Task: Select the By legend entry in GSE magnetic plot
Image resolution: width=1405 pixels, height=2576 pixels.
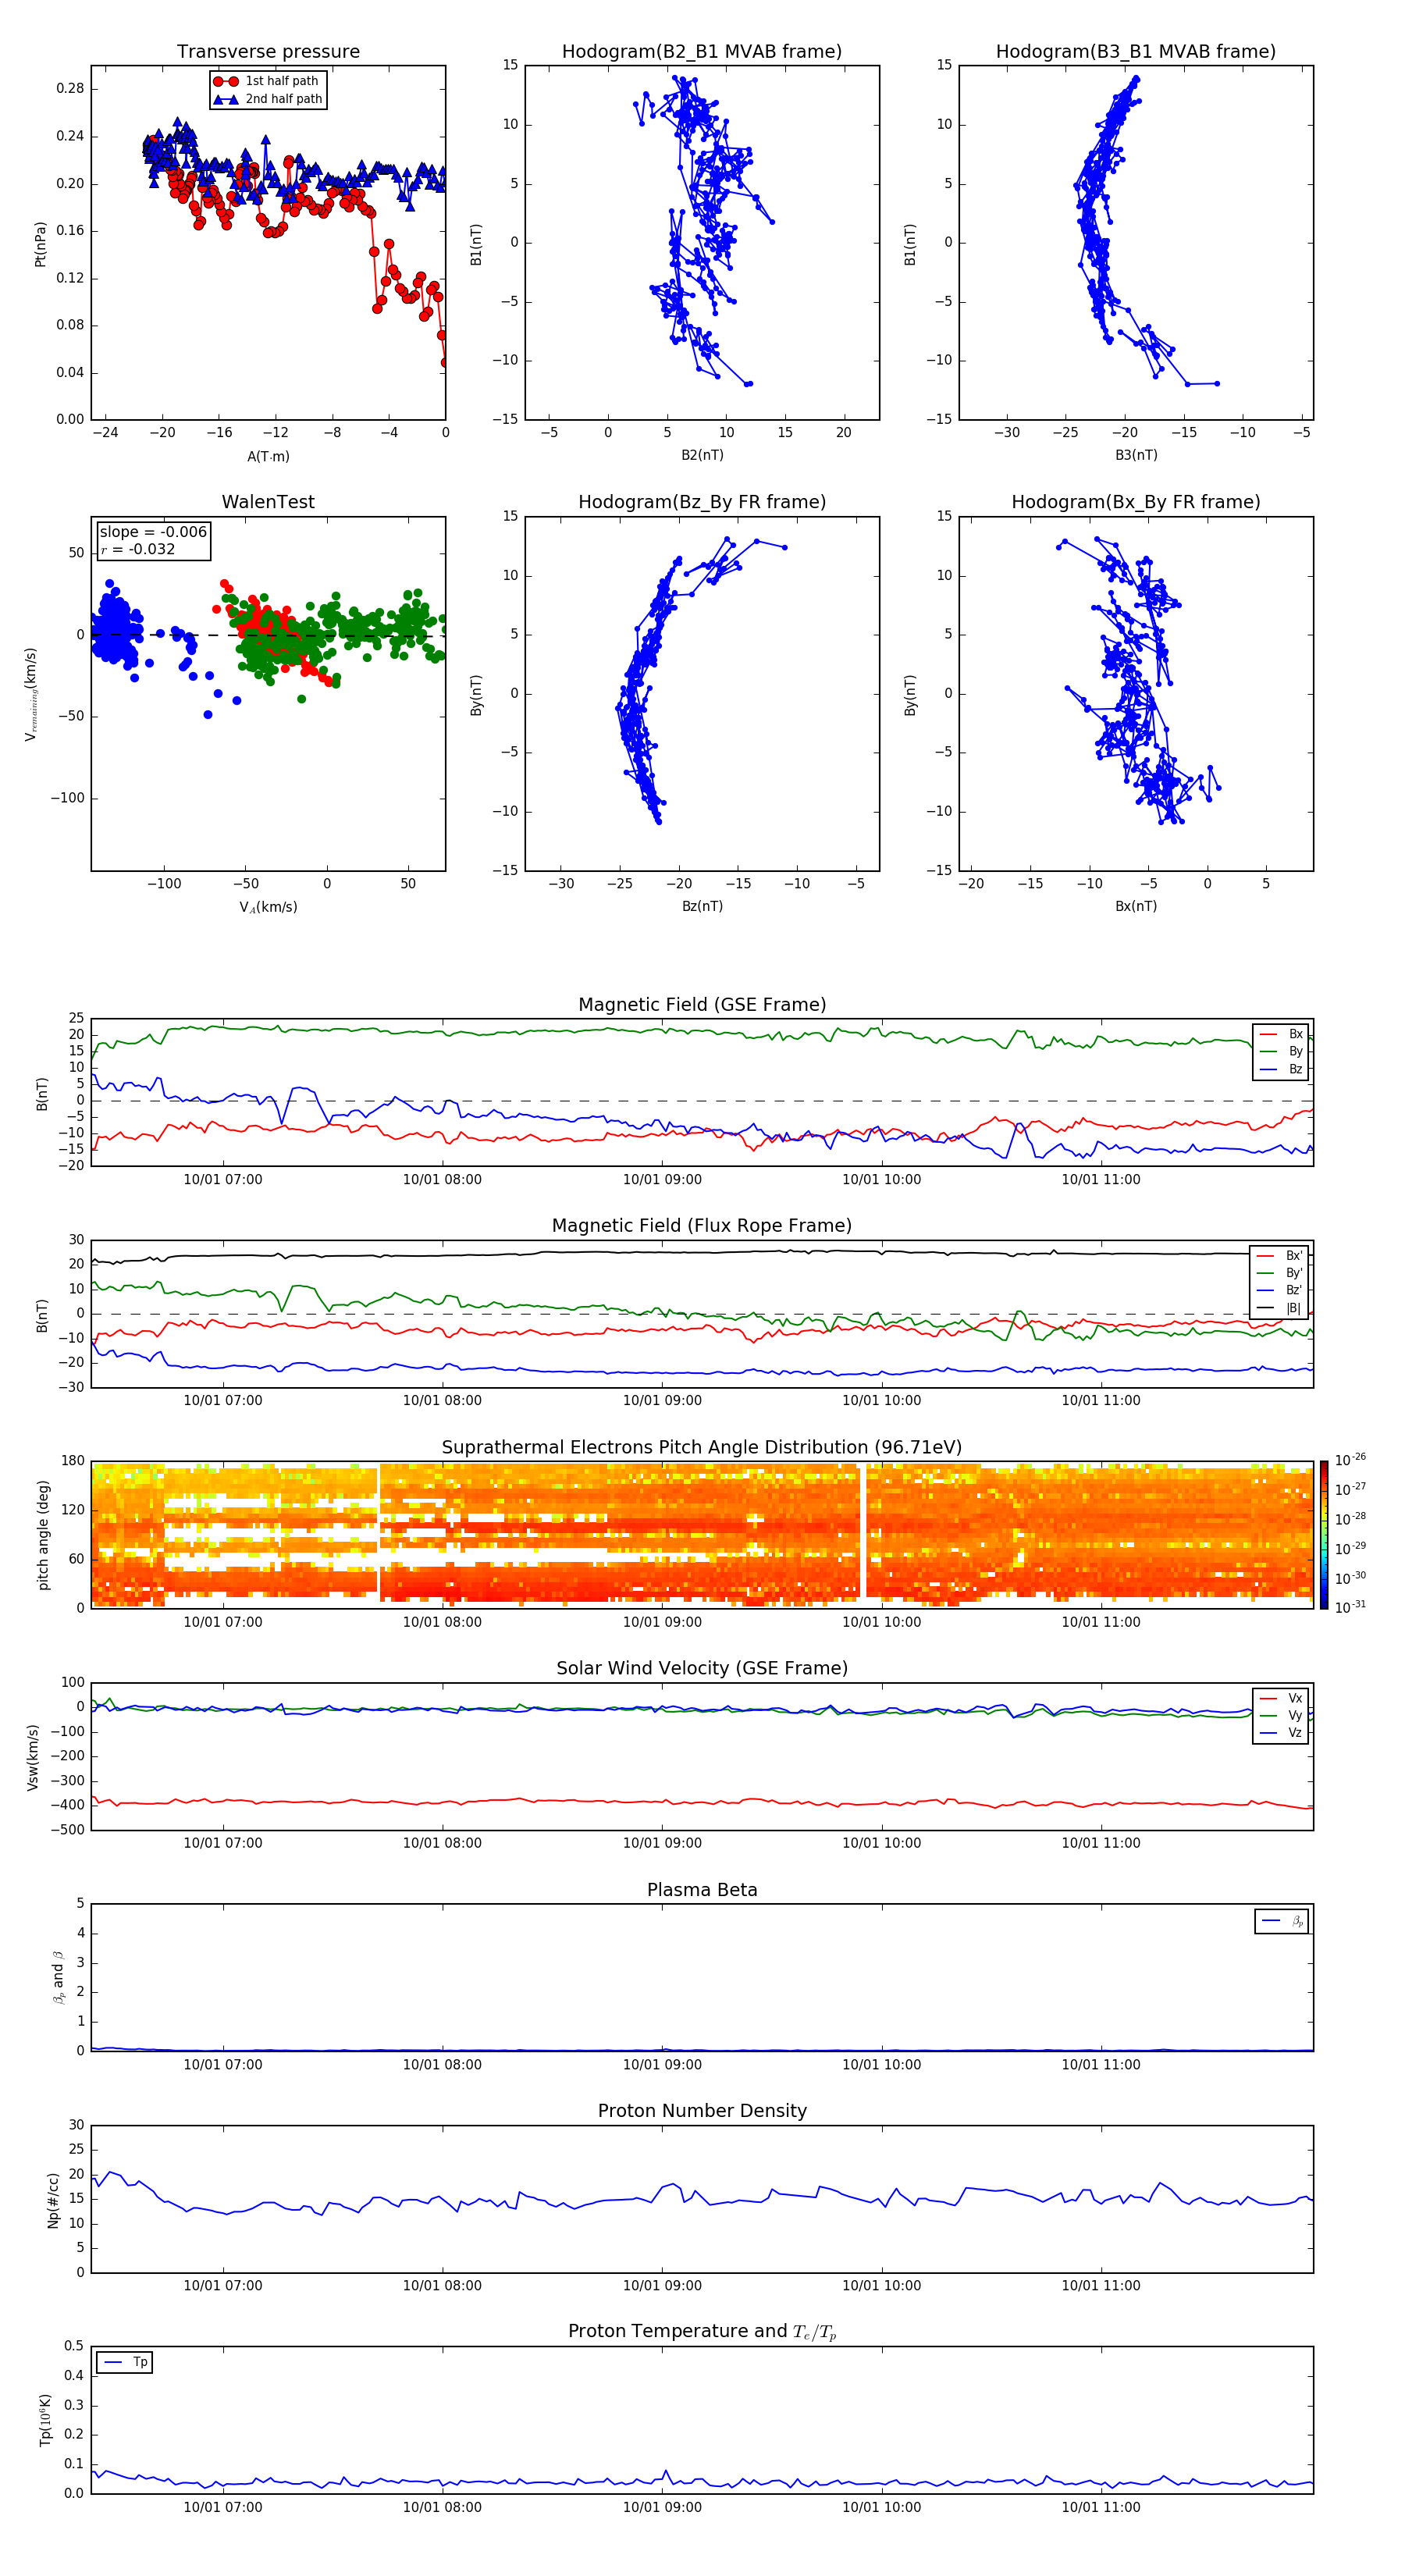Action: click(x=1282, y=1051)
